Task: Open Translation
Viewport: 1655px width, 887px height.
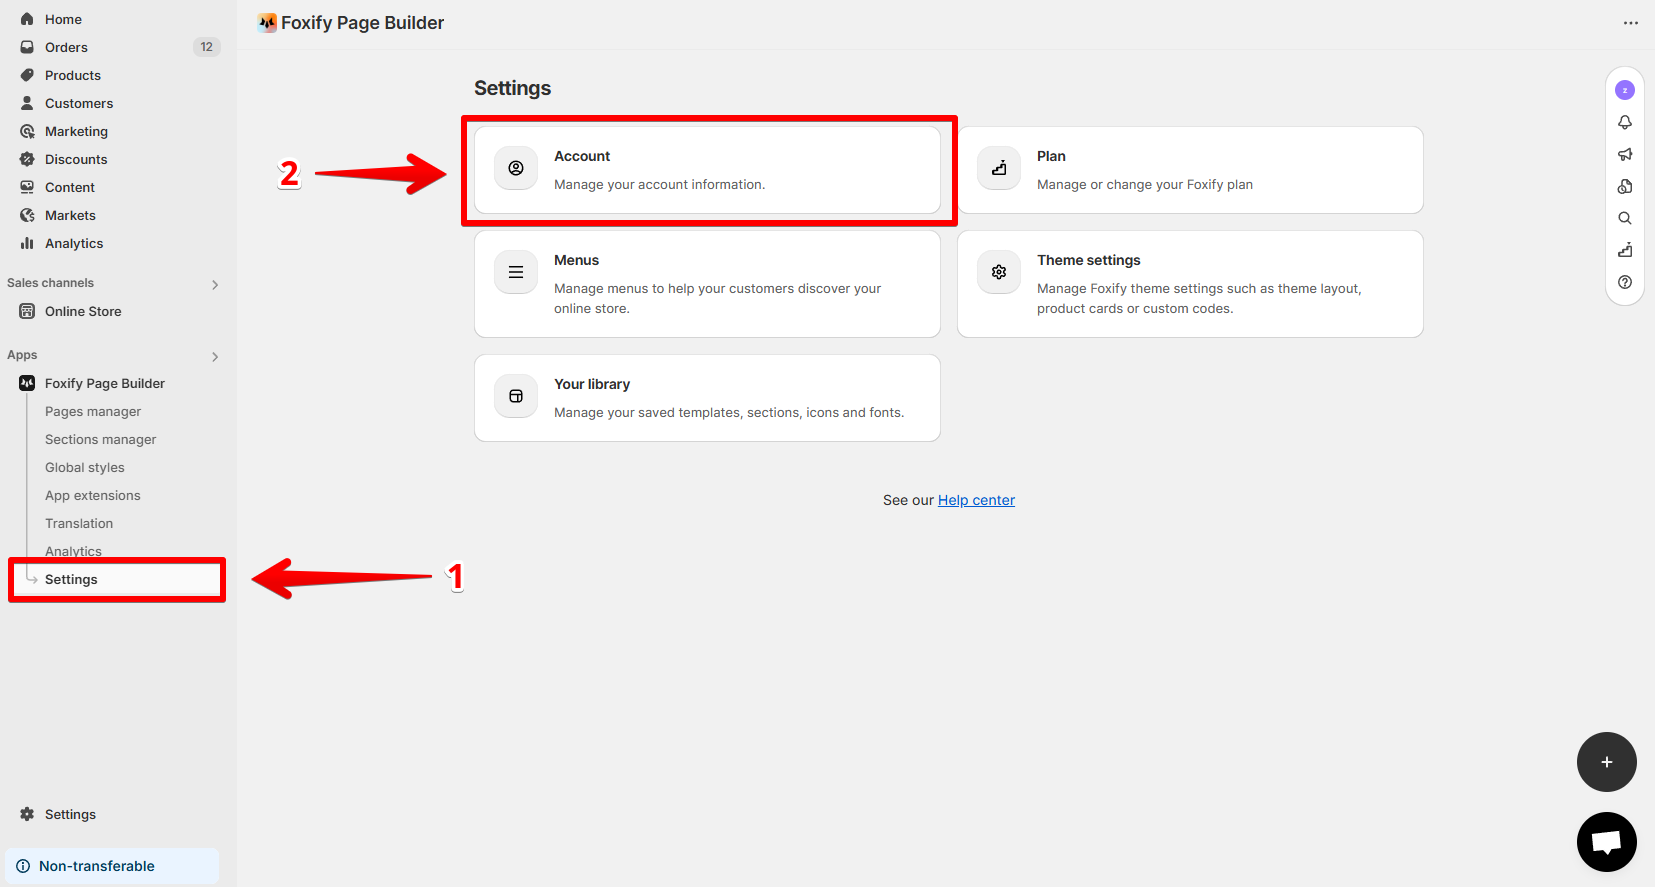Action: pos(79,523)
